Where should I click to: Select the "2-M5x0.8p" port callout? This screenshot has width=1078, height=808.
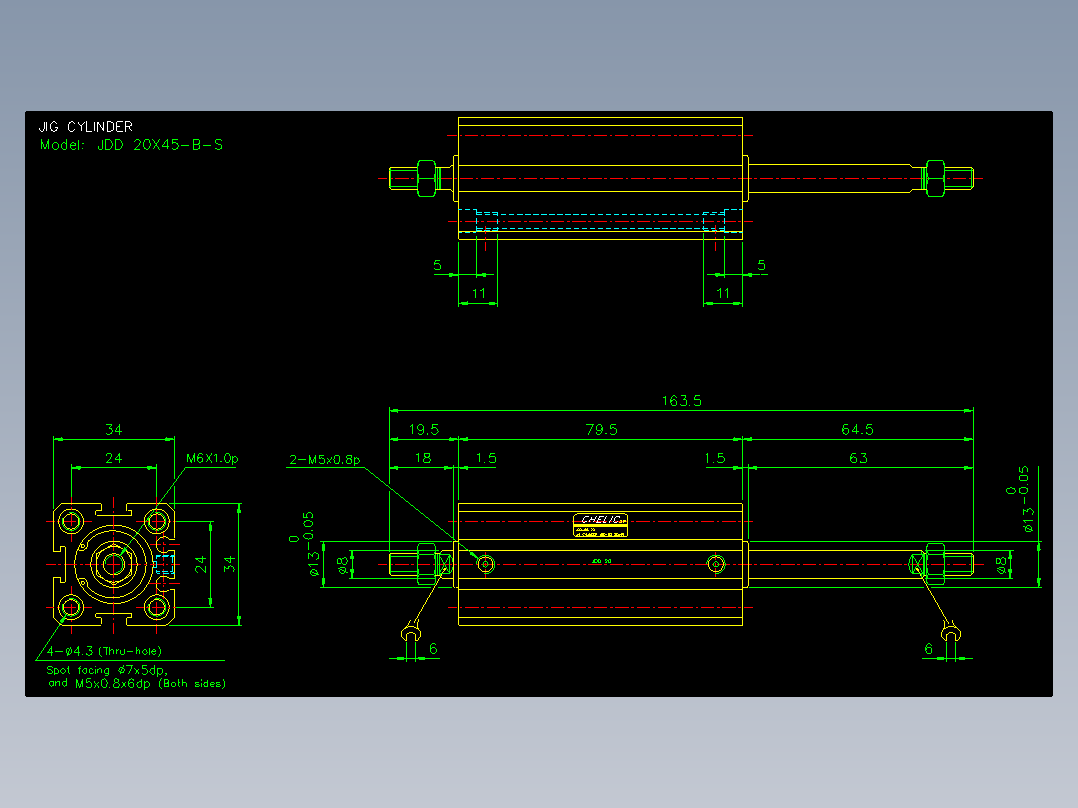click(x=324, y=459)
